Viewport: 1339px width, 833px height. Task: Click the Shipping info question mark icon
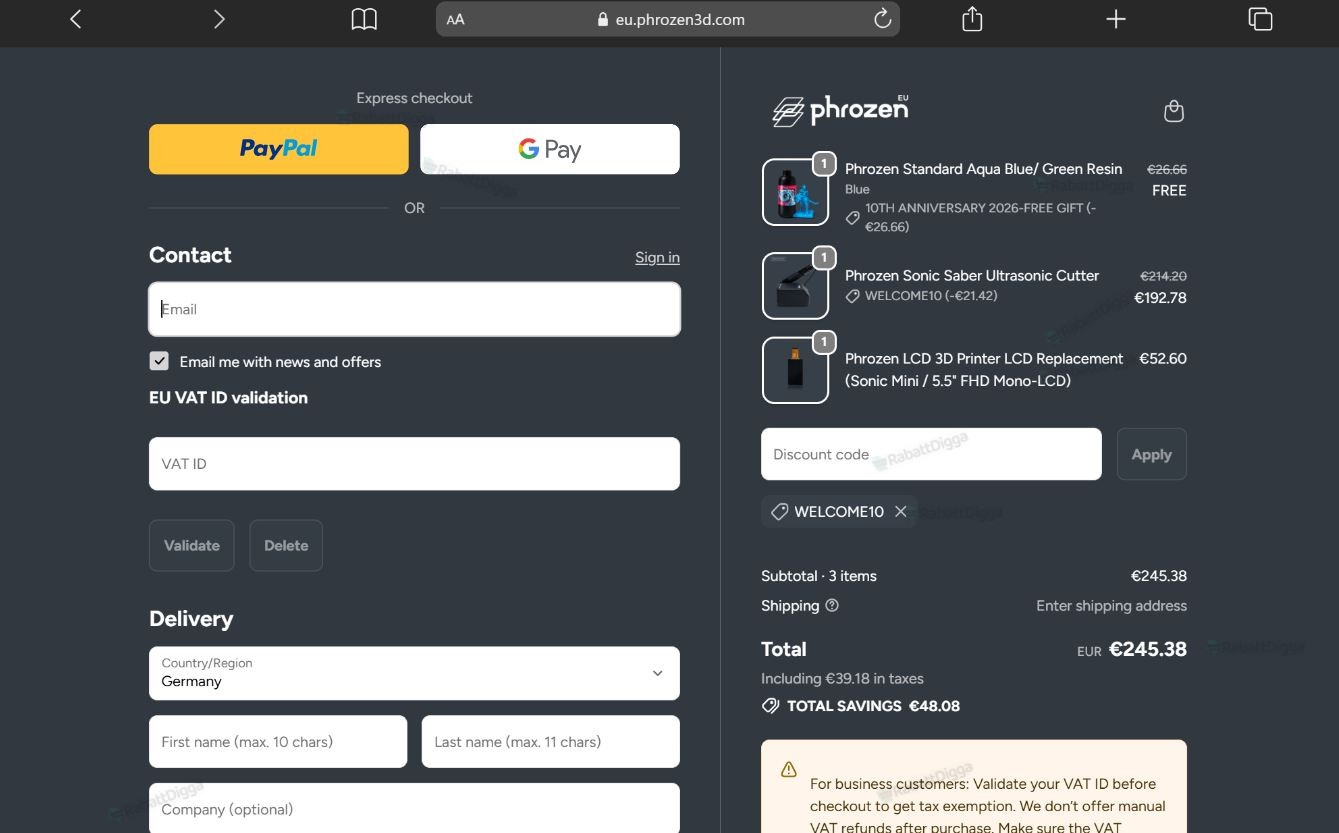tap(832, 605)
